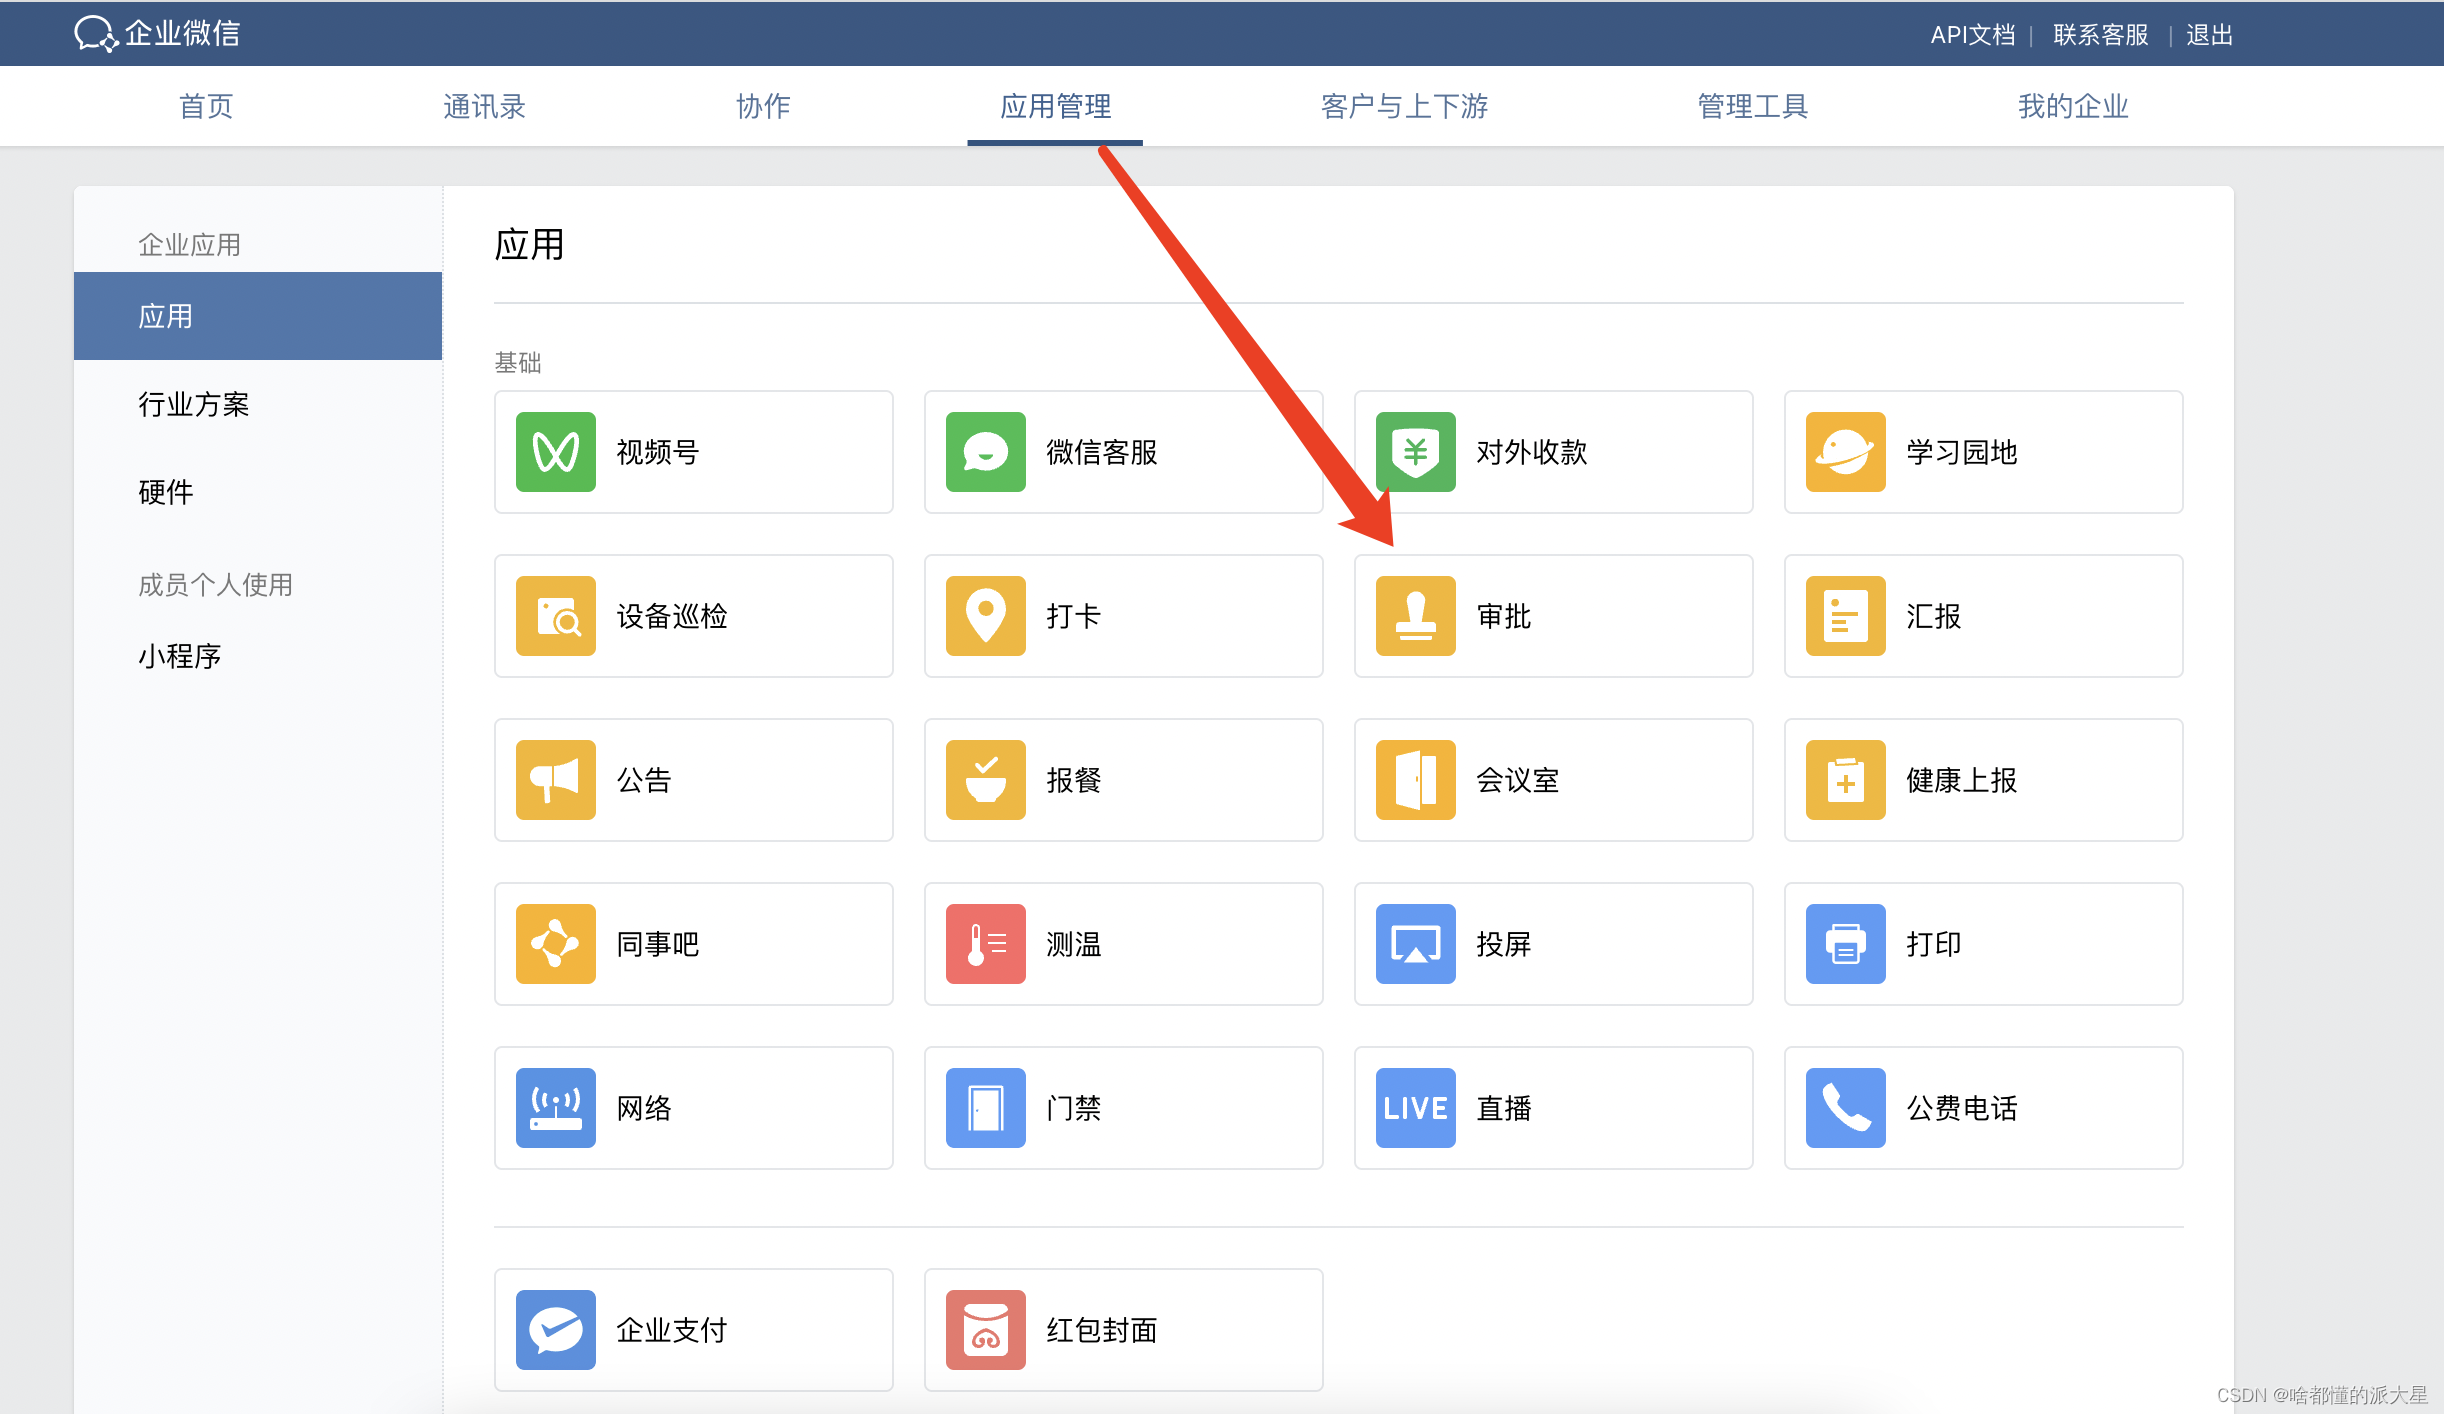
Task: Open the 微信客服 chat bubble icon
Action: pos(985,452)
